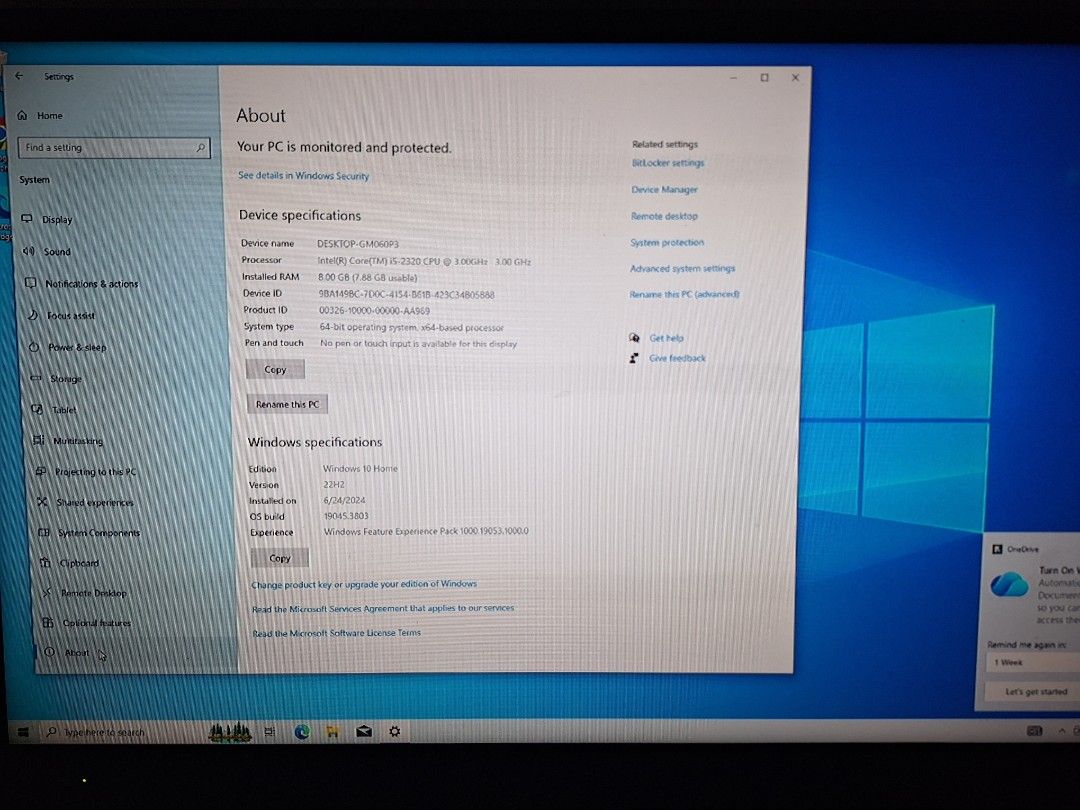Select the Multitasking icon in sidebar
Viewport: 1080px width, 810px height.
click(39, 440)
